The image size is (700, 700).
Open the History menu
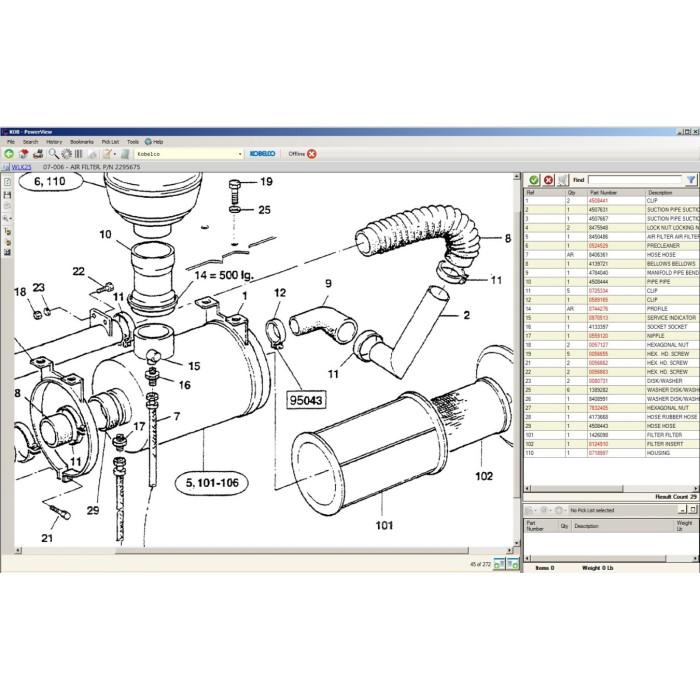coord(54,142)
